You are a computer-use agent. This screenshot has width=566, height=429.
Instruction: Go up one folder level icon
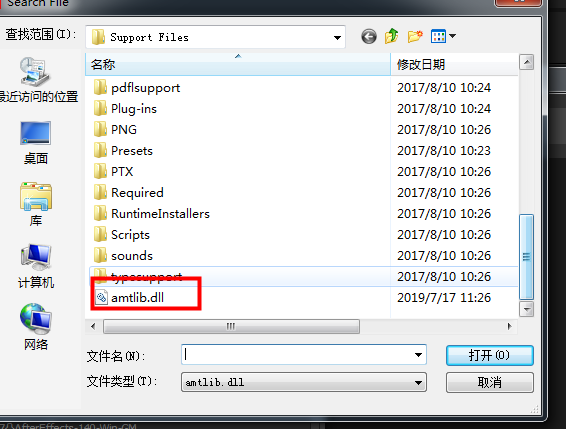392,36
